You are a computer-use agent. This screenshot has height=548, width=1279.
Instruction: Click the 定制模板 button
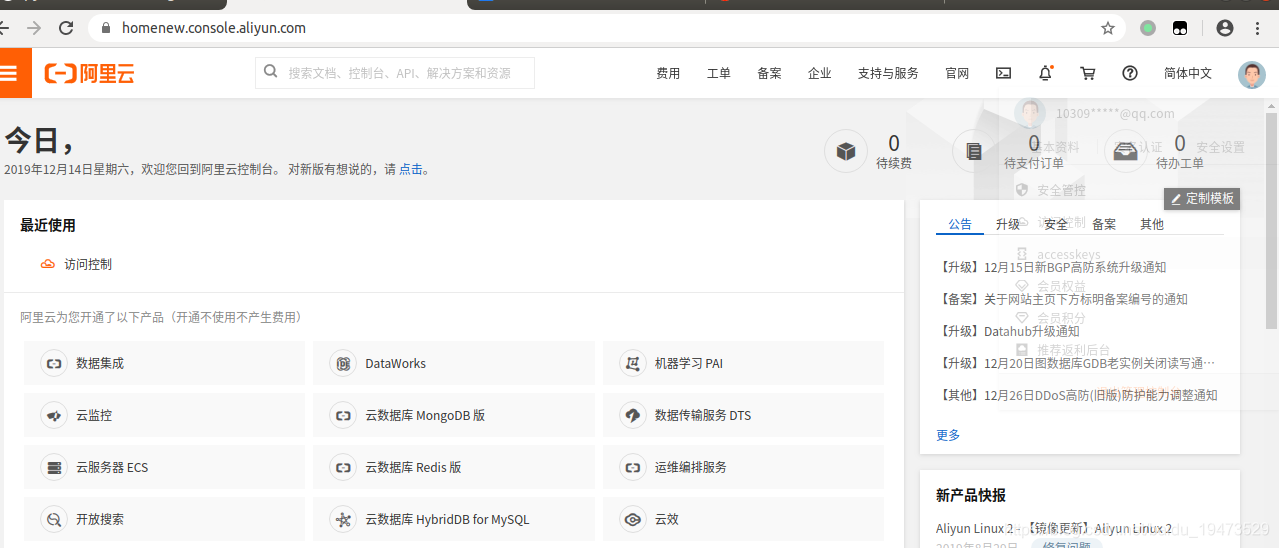pos(1202,198)
